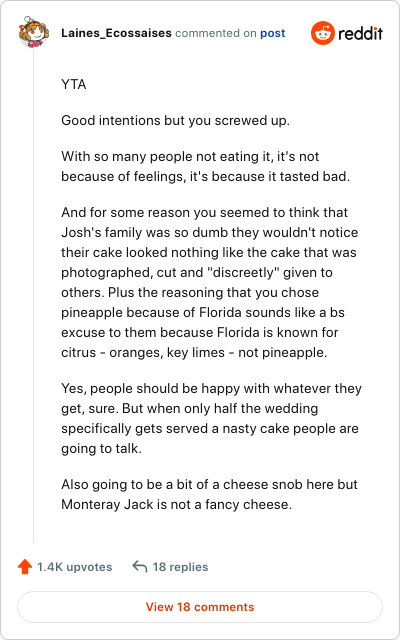Click the reddit wordmark text

pos(360,33)
